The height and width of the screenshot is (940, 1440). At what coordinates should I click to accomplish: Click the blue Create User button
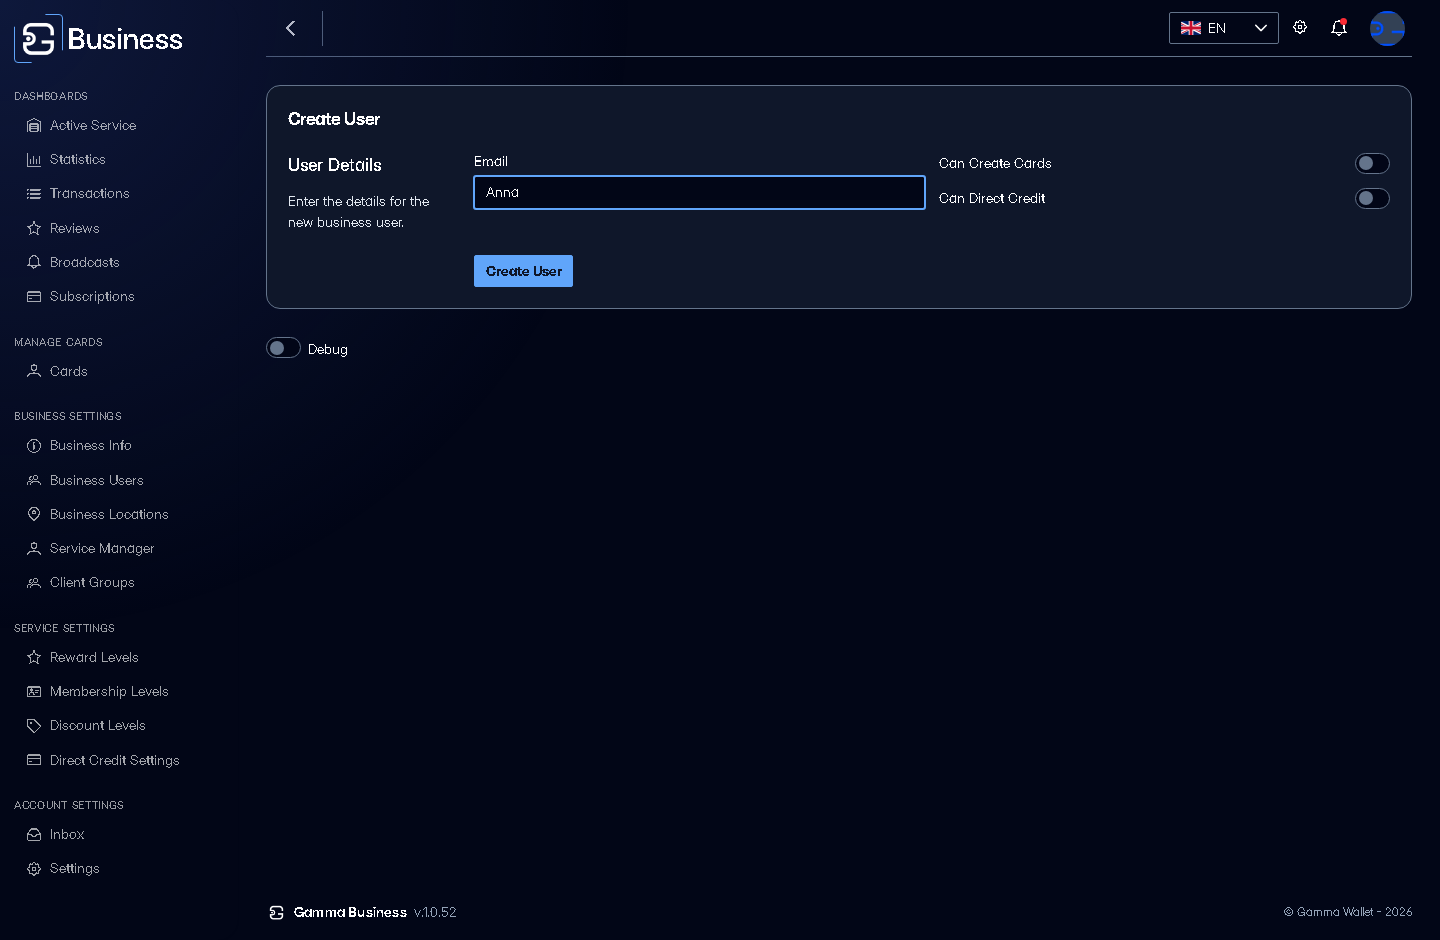523,271
